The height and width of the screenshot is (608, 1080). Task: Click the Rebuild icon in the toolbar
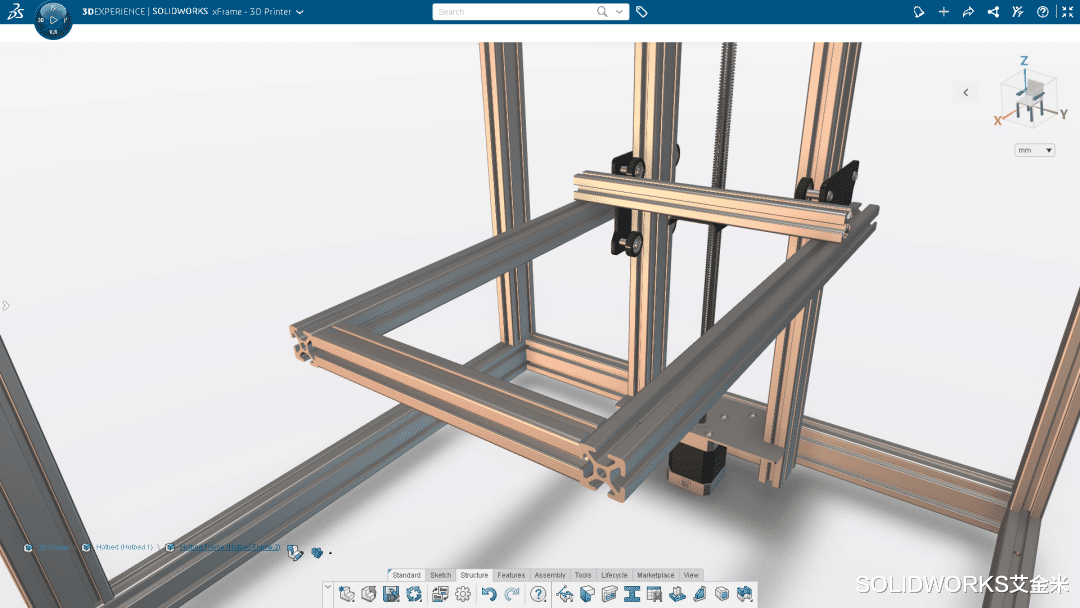414,595
